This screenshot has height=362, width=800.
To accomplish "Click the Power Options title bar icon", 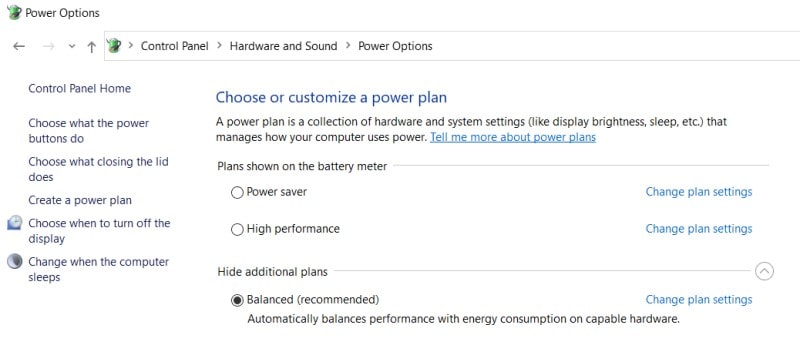I will click(14, 12).
